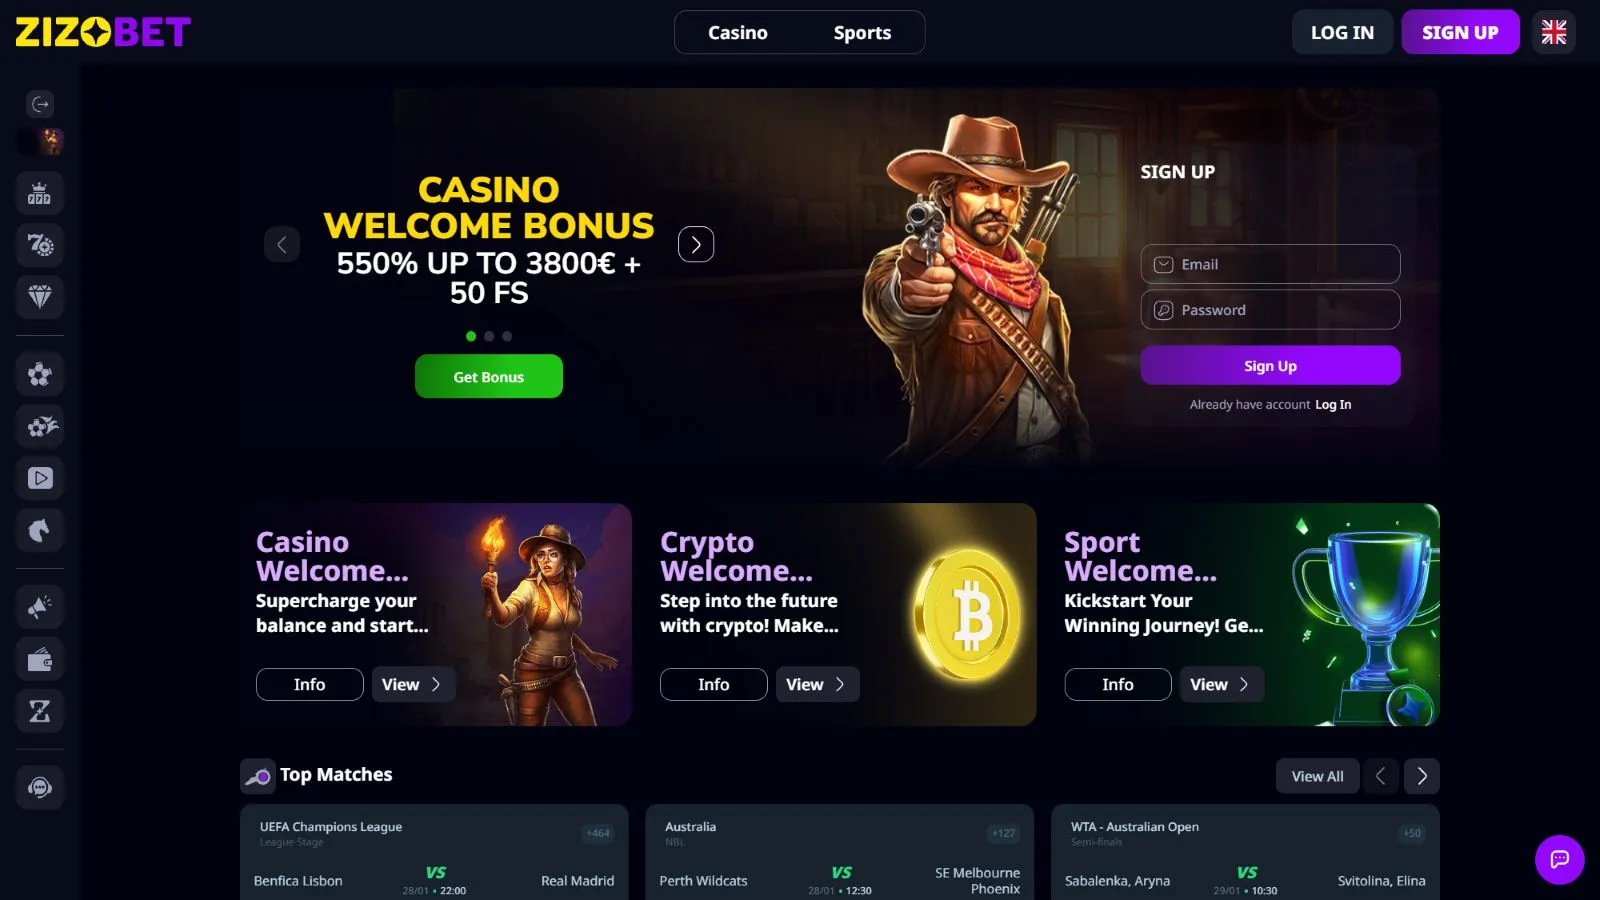Viewport: 1600px width, 900px height.
Task: Open the UK flag language selector
Action: coord(1554,32)
